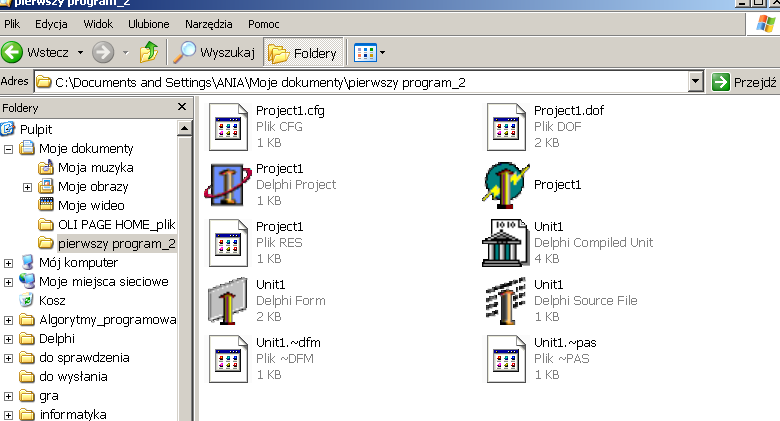Expand the Moje miejsca sieciowe node
Image resolution: width=780 pixels, height=421 pixels.
8,282
